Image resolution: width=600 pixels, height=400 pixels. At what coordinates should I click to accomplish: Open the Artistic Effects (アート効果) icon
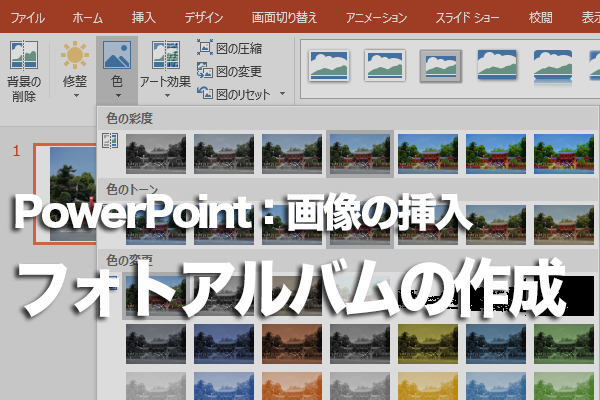click(x=166, y=55)
